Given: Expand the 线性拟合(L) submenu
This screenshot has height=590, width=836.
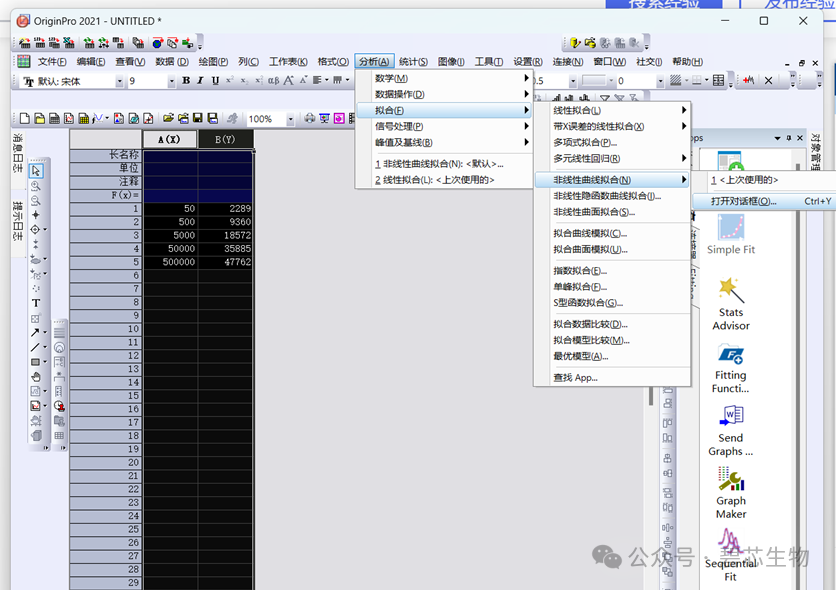Looking at the screenshot, I should click(x=612, y=110).
